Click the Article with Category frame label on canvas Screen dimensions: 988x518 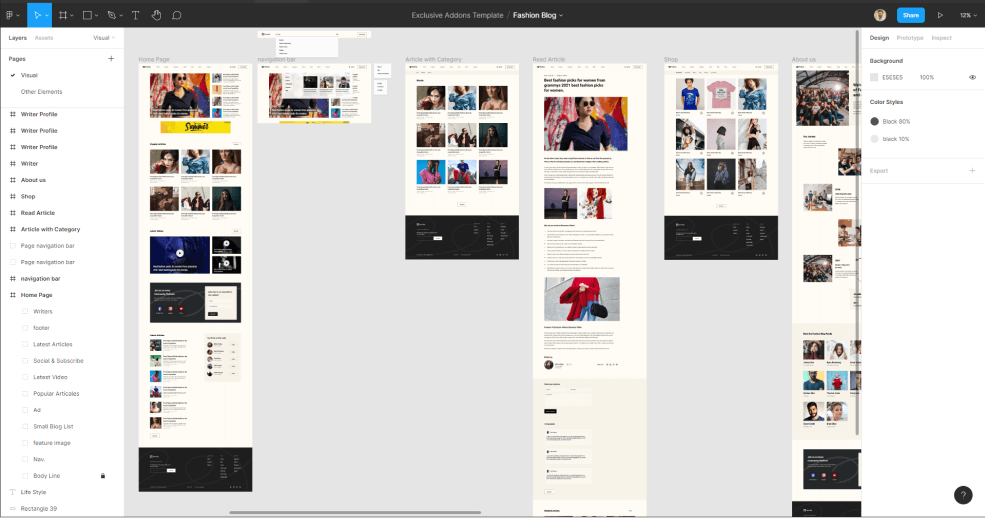point(434,60)
